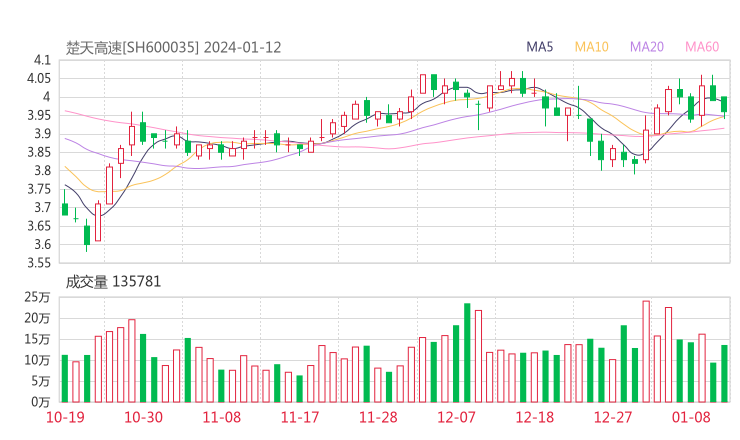
Task: Select the 12-27 date label
Action: pyautogui.click(x=613, y=417)
